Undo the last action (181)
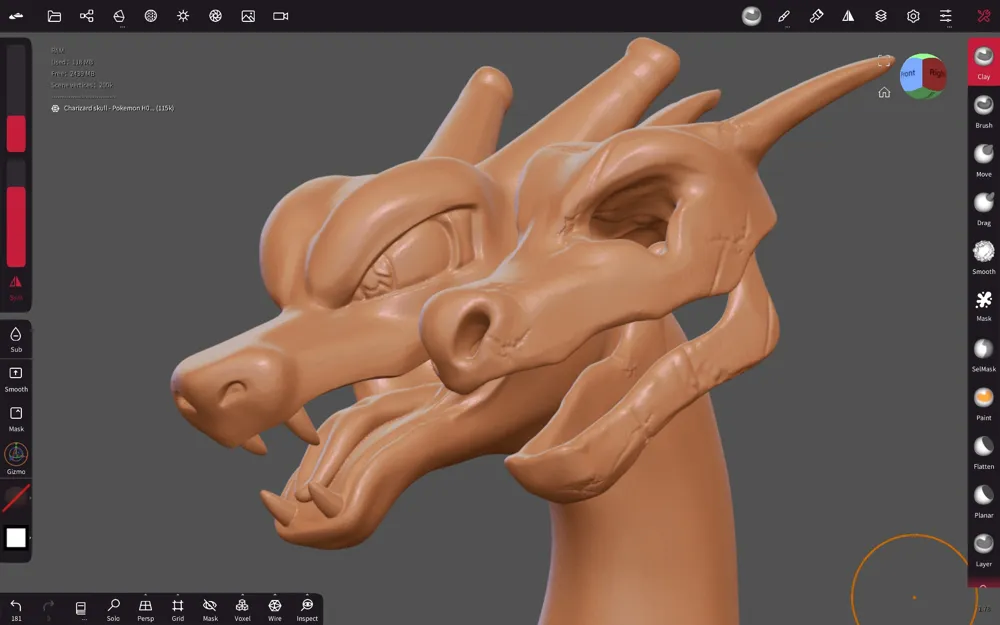 click(x=16, y=609)
